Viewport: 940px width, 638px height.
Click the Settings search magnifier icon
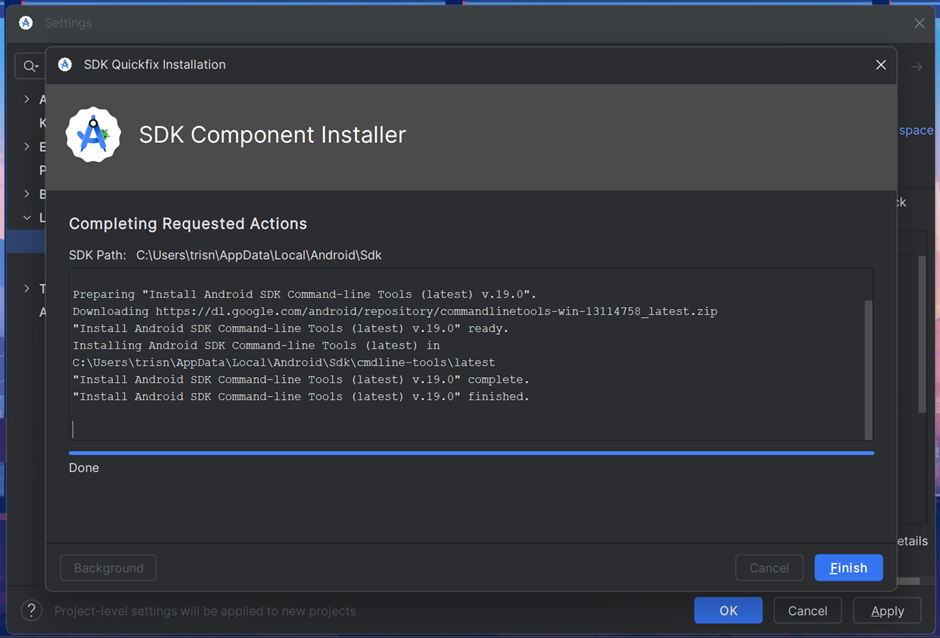[x=30, y=66]
